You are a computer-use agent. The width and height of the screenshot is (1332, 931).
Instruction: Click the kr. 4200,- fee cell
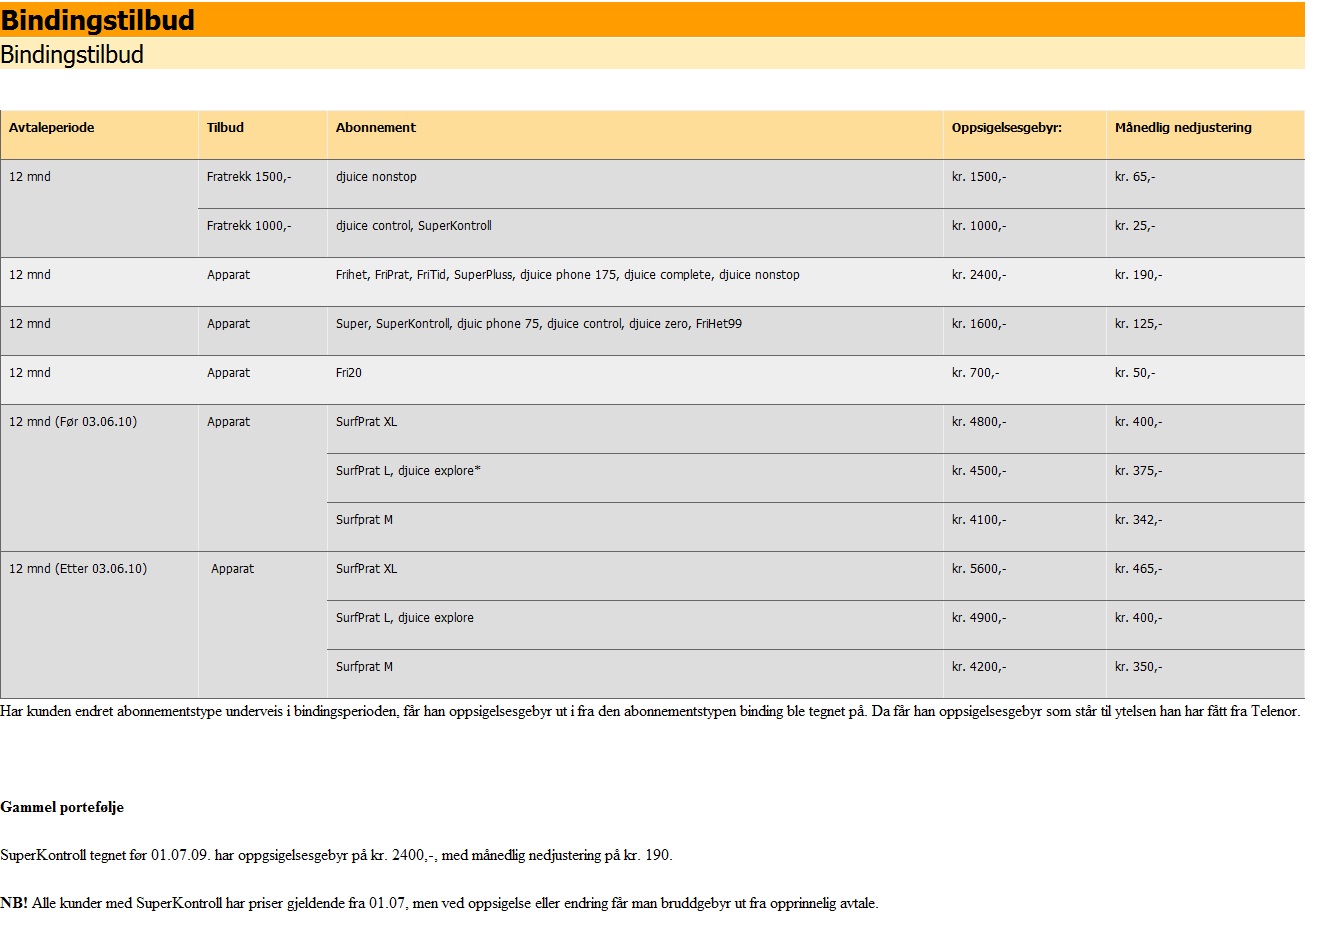1024,674
